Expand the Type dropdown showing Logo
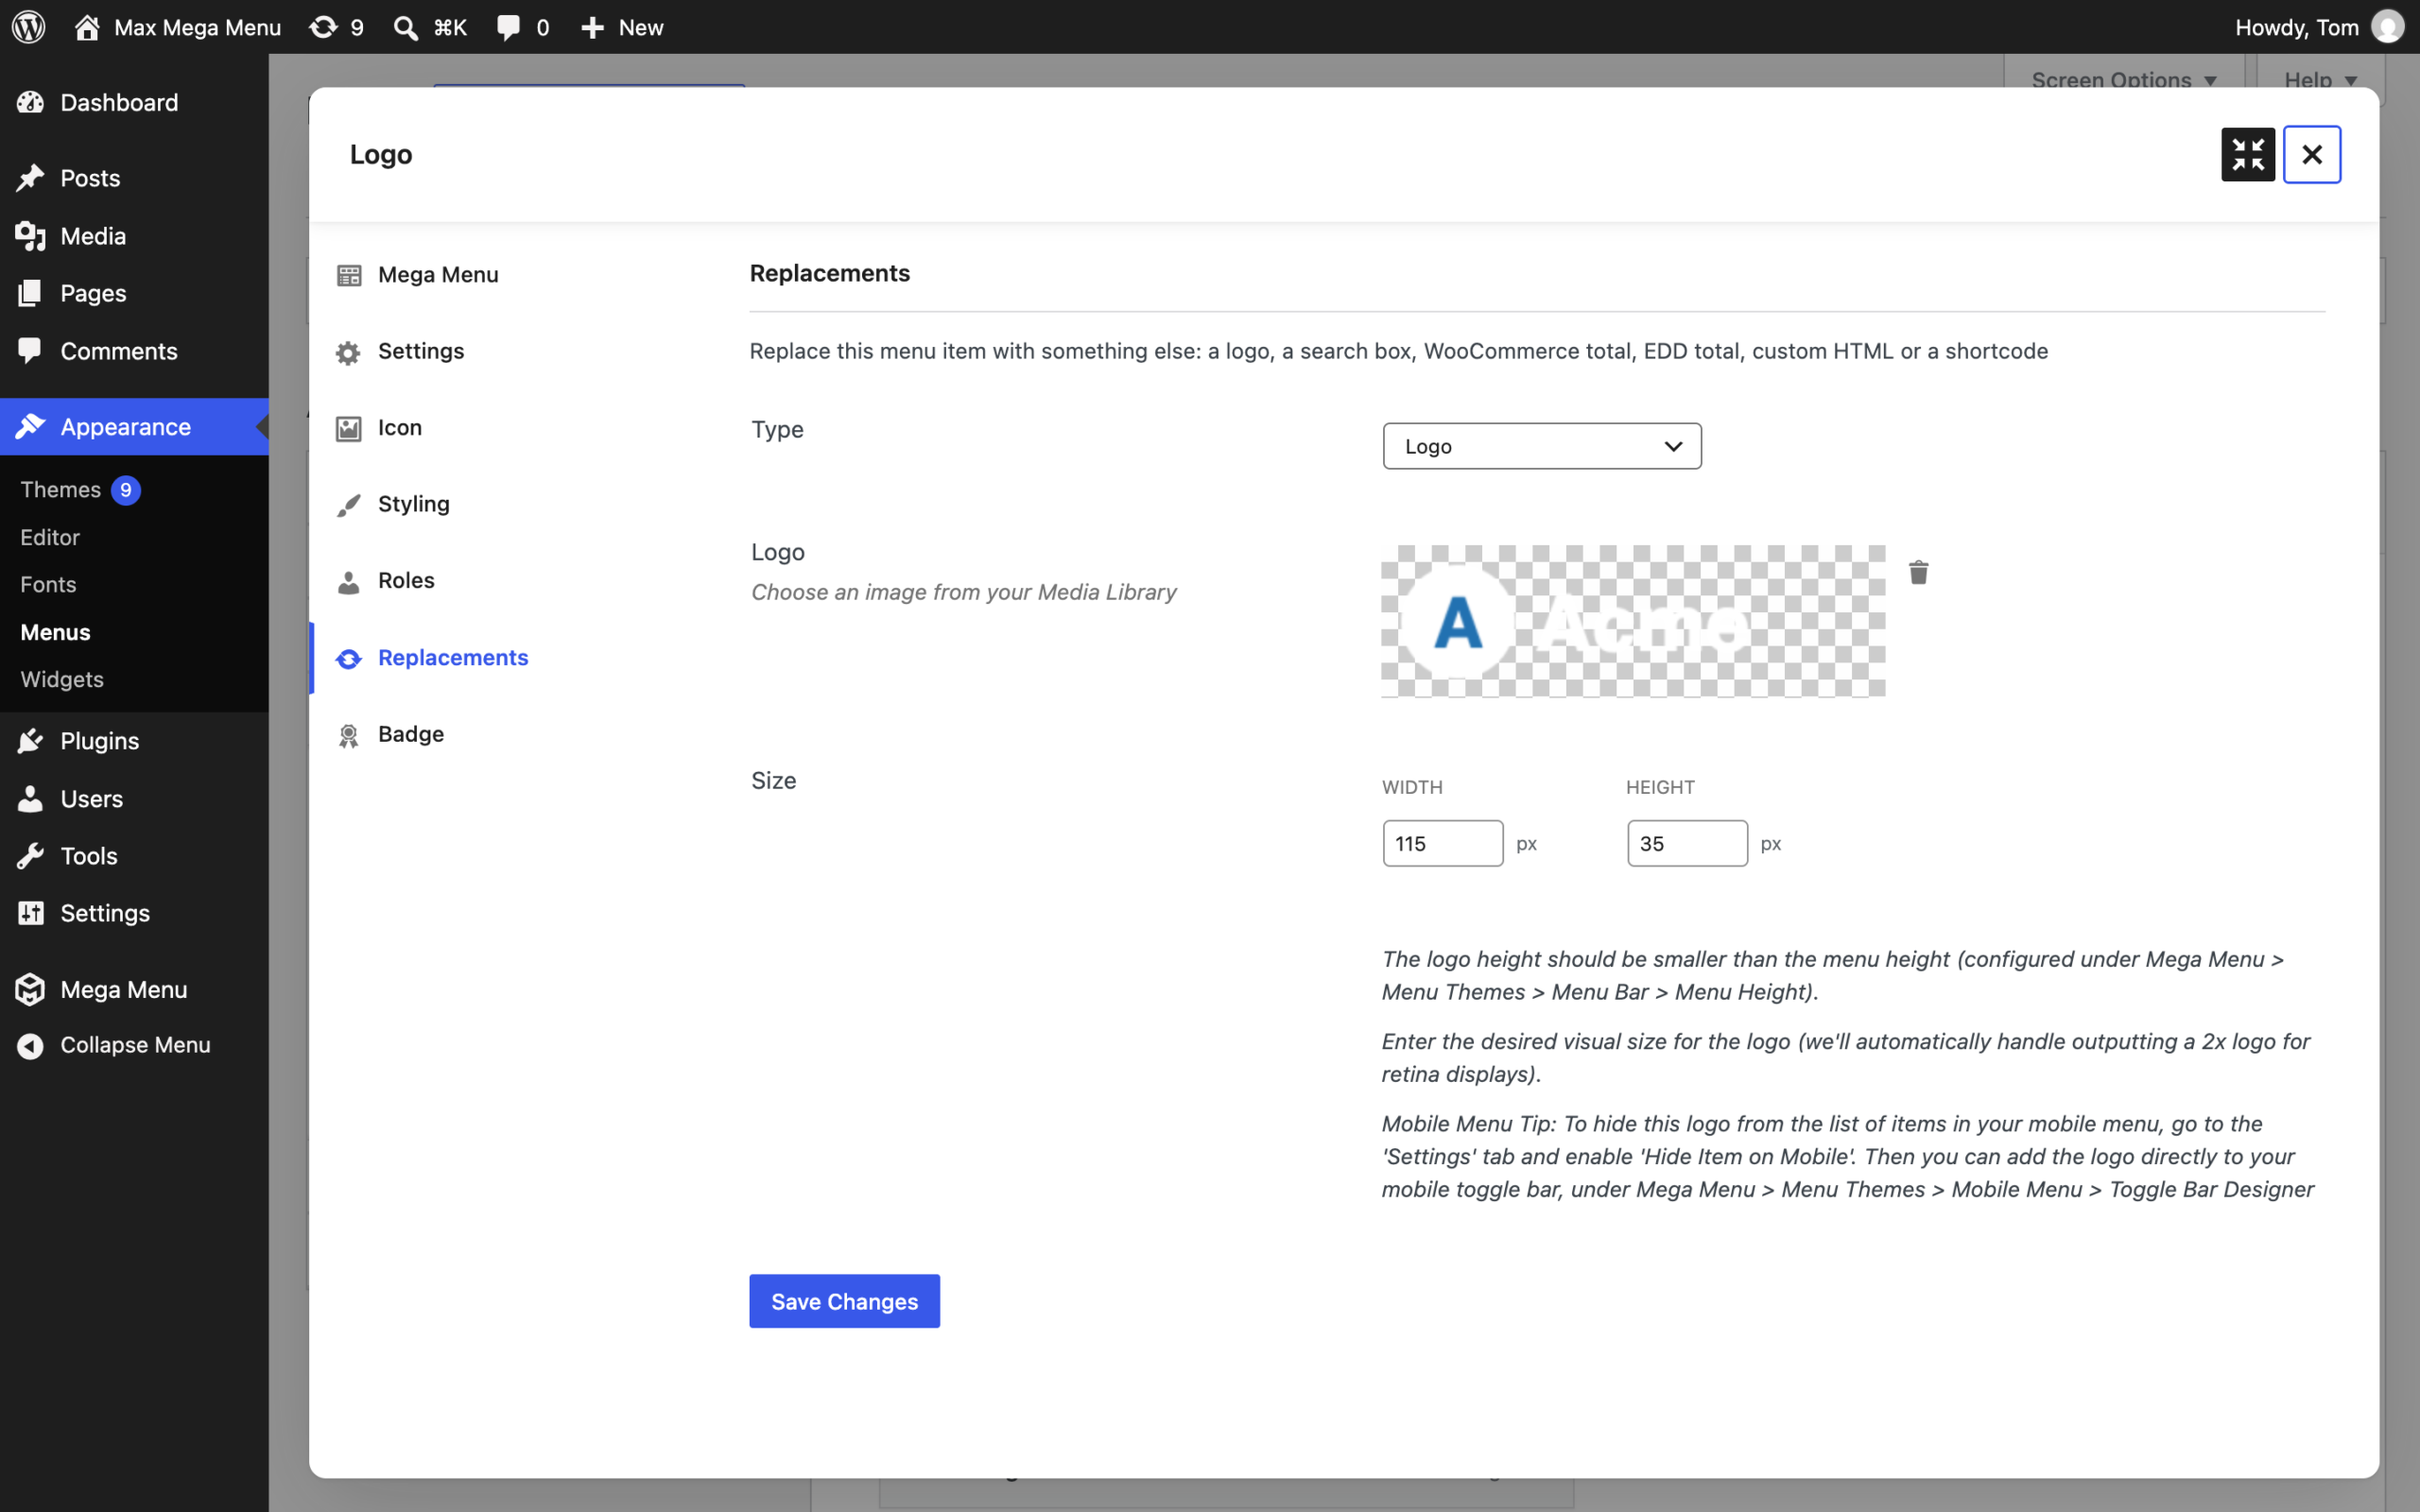Viewport: 2420px width, 1512px height. (x=1542, y=446)
